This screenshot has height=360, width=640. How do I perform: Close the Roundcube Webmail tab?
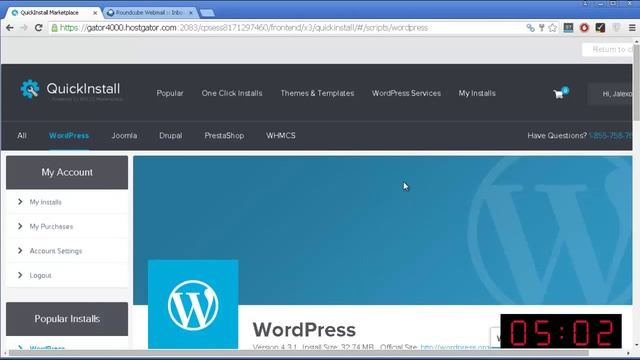point(191,13)
